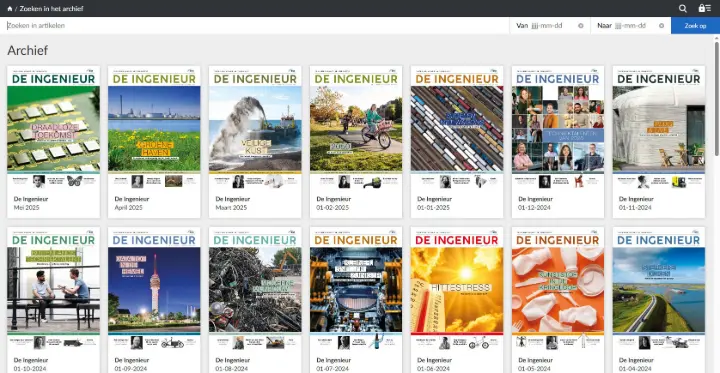720x373 pixels.
Task: Open the lock menu icon in top bar
Action: click(x=704, y=8)
